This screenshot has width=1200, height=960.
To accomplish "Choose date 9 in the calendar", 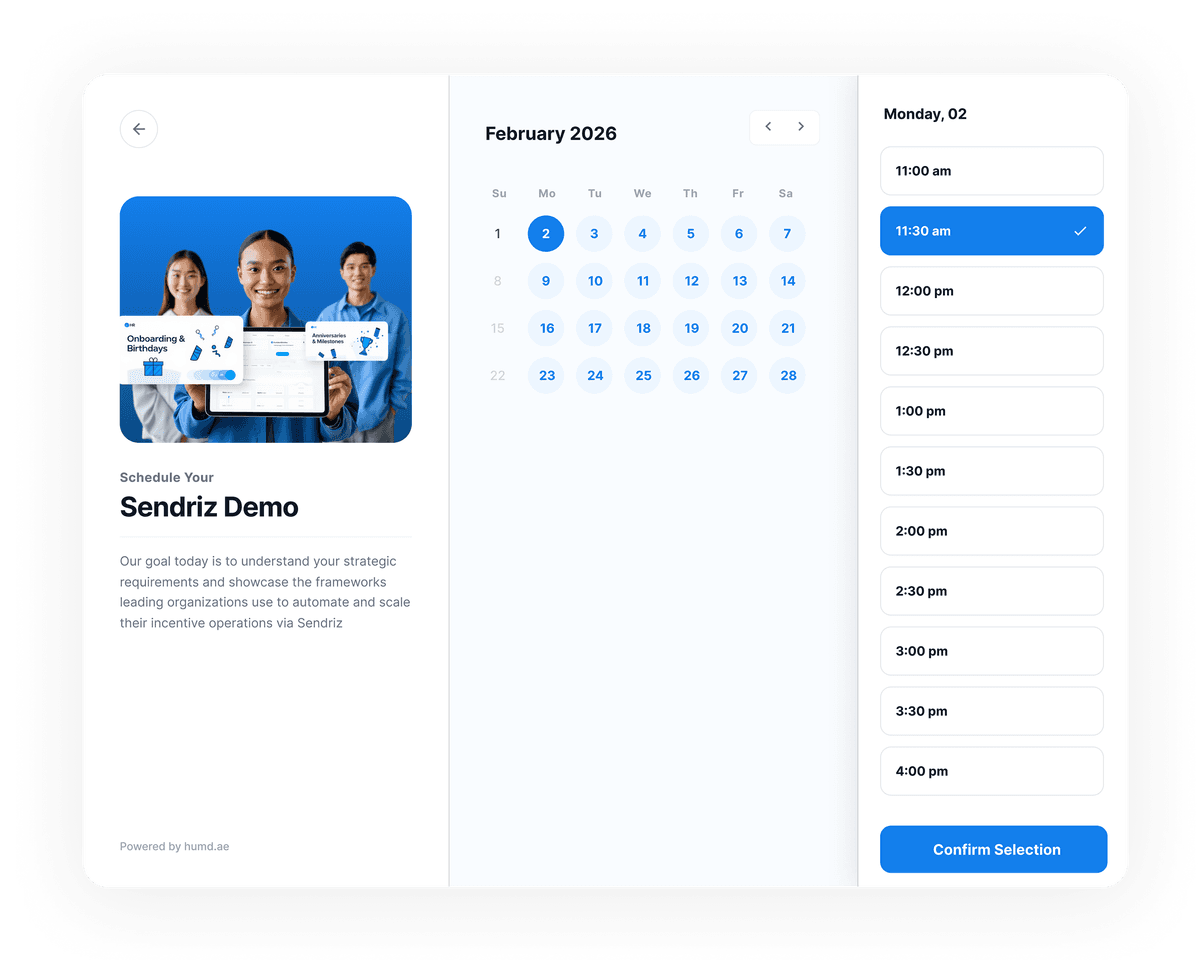I will tap(546, 281).
